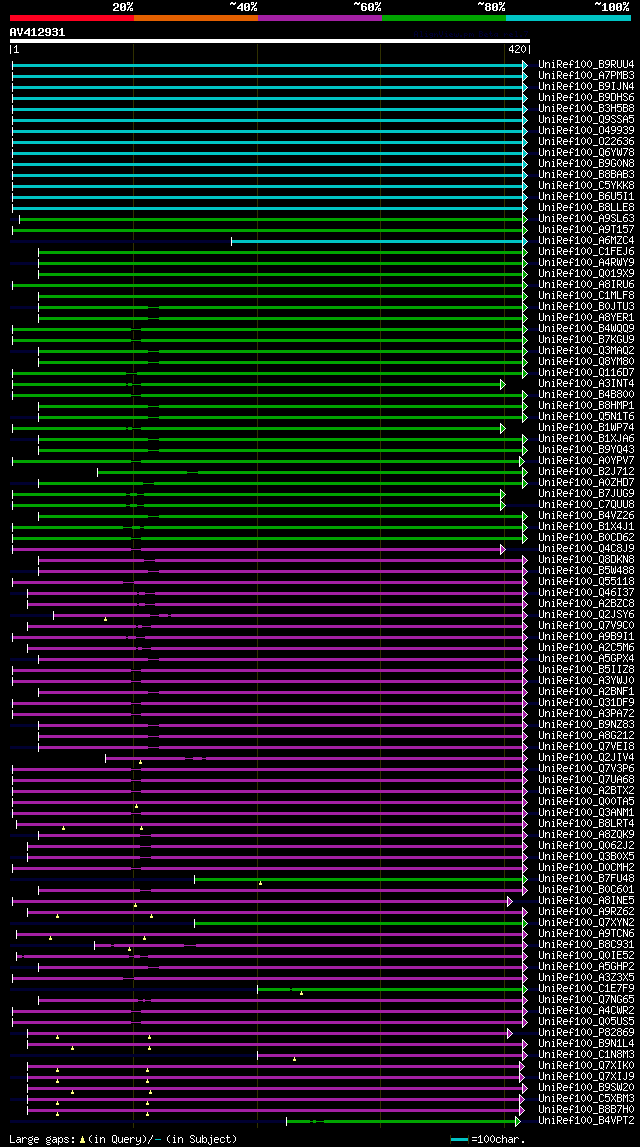Click the UniRef100_P82869 label
The height and width of the screenshot is (1147, 640).
pos(586,1032)
